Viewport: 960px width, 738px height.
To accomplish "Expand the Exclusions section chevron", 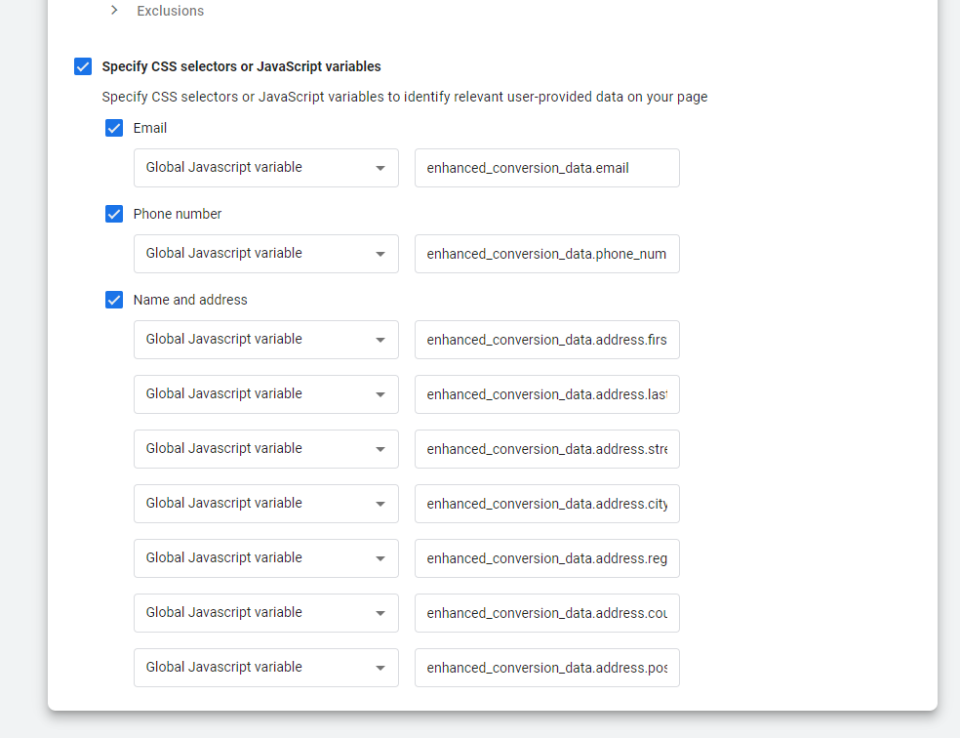I will 114,10.
